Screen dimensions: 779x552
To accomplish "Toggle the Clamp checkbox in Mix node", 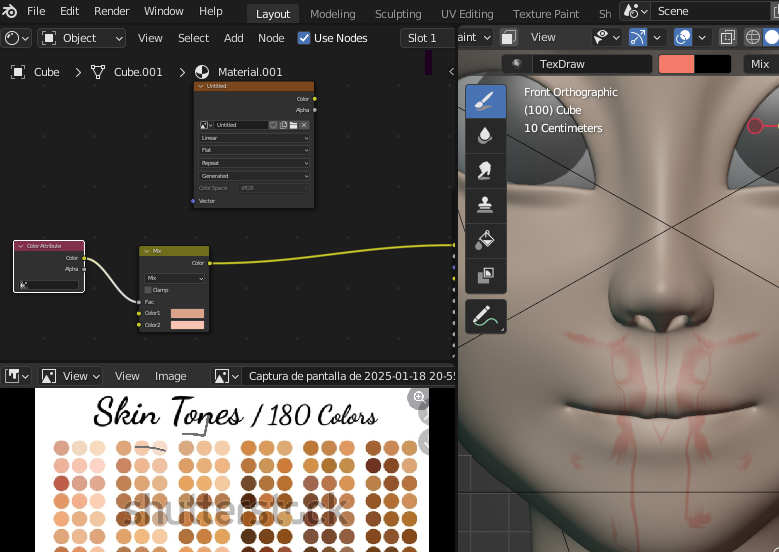I will click(148, 290).
